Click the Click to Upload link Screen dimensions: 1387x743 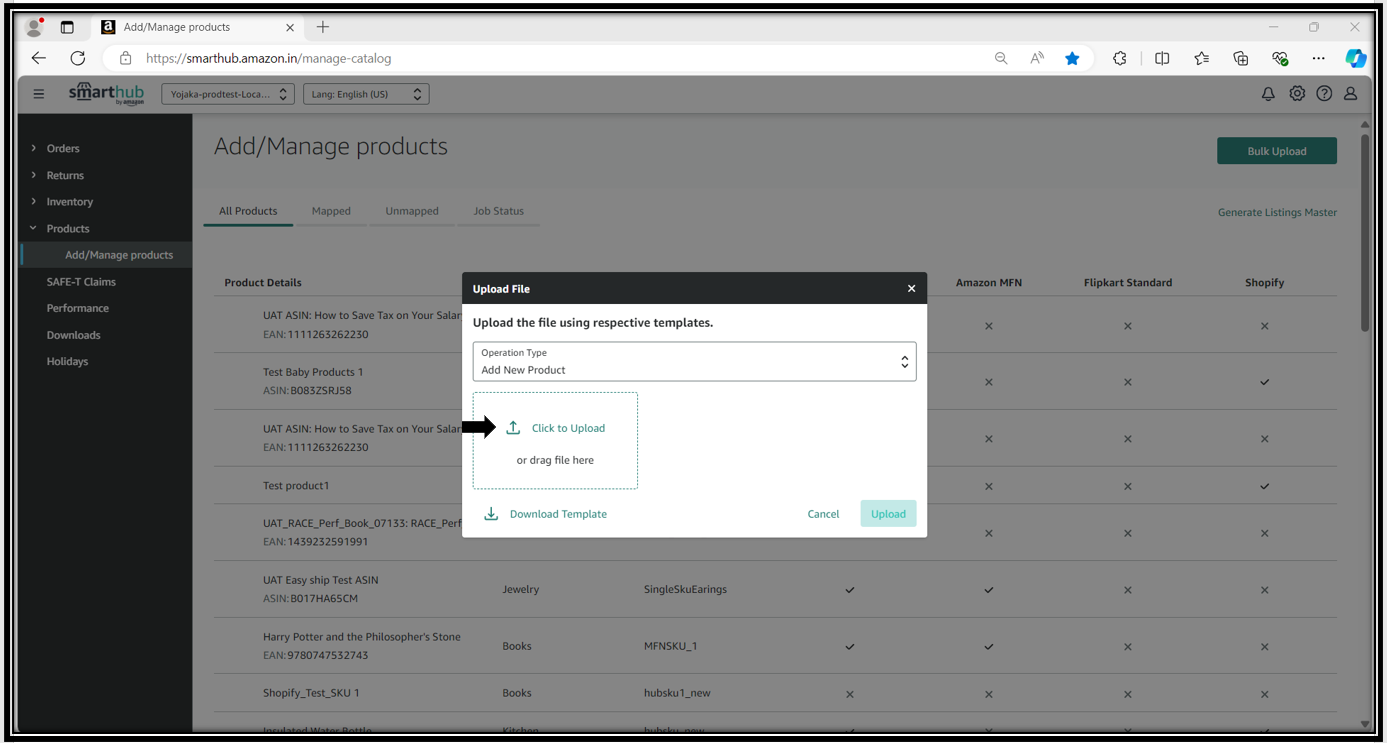568,428
